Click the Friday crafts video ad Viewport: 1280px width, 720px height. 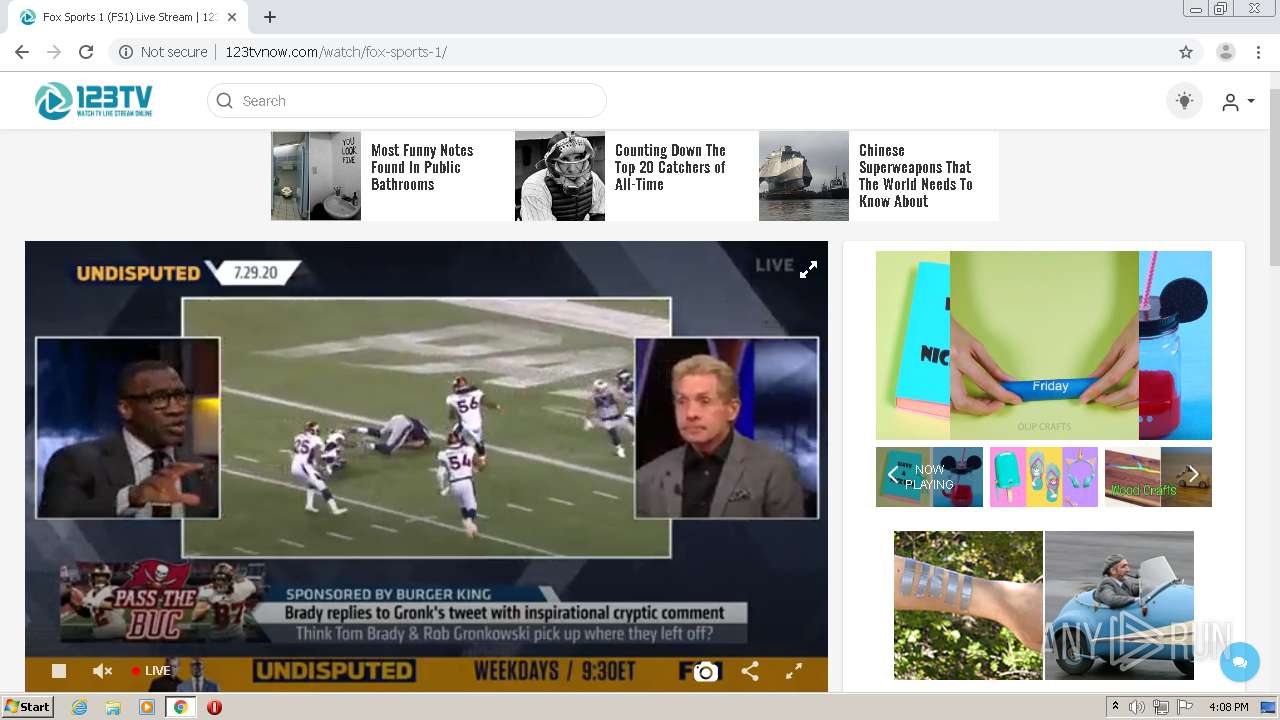point(1044,345)
